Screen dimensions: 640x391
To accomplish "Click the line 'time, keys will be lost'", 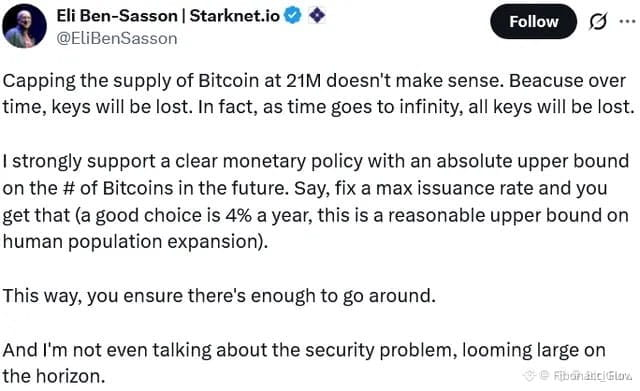I will pos(318,107).
